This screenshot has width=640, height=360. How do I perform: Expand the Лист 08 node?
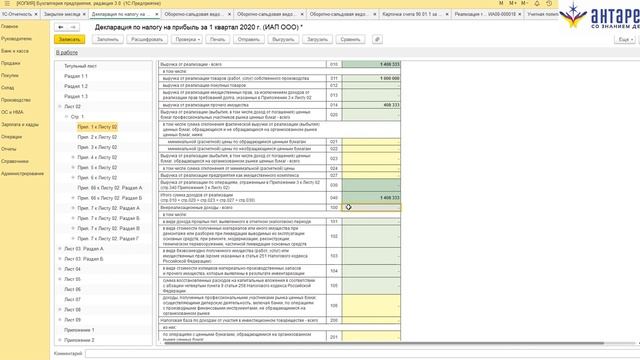pyautogui.click(x=60, y=309)
